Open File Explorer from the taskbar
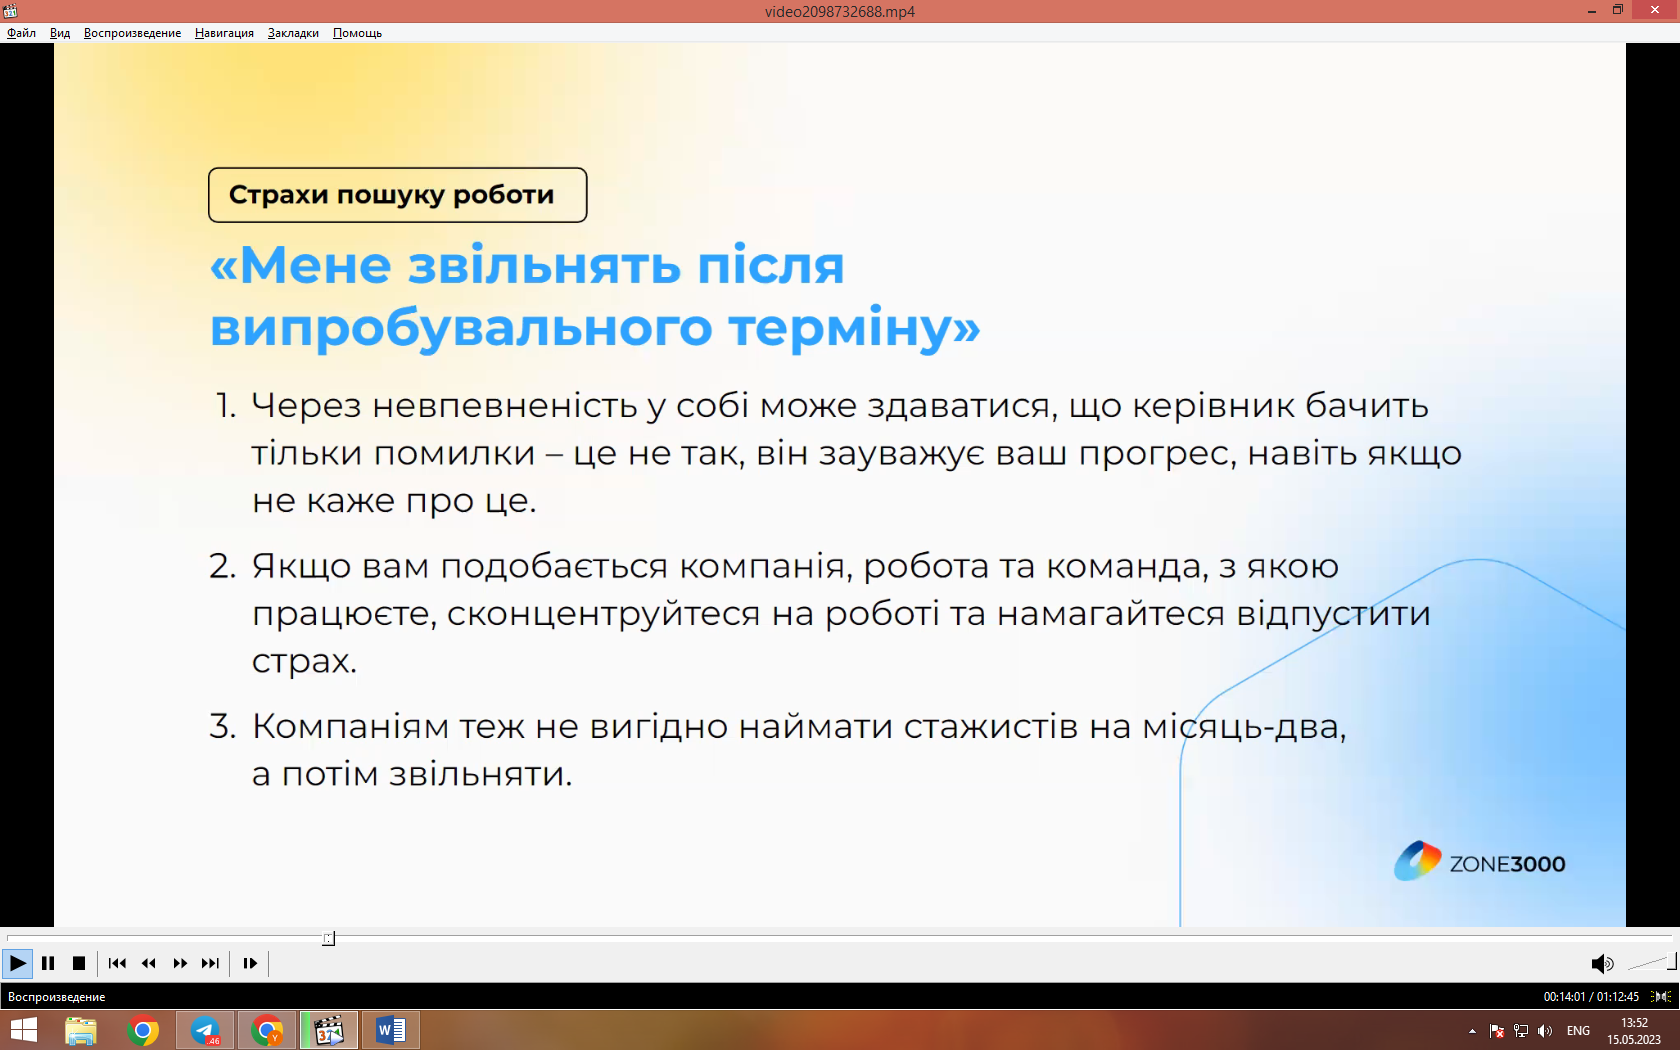 (x=81, y=1030)
